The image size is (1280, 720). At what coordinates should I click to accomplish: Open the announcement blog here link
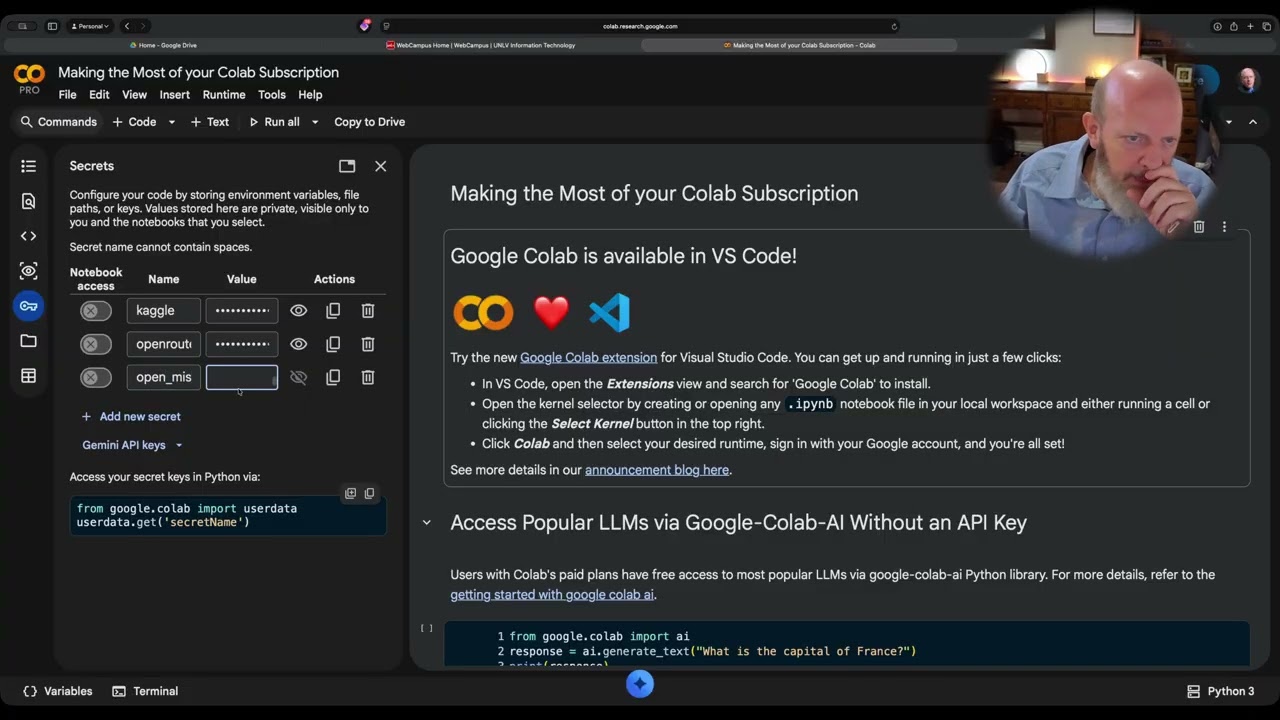click(657, 469)
